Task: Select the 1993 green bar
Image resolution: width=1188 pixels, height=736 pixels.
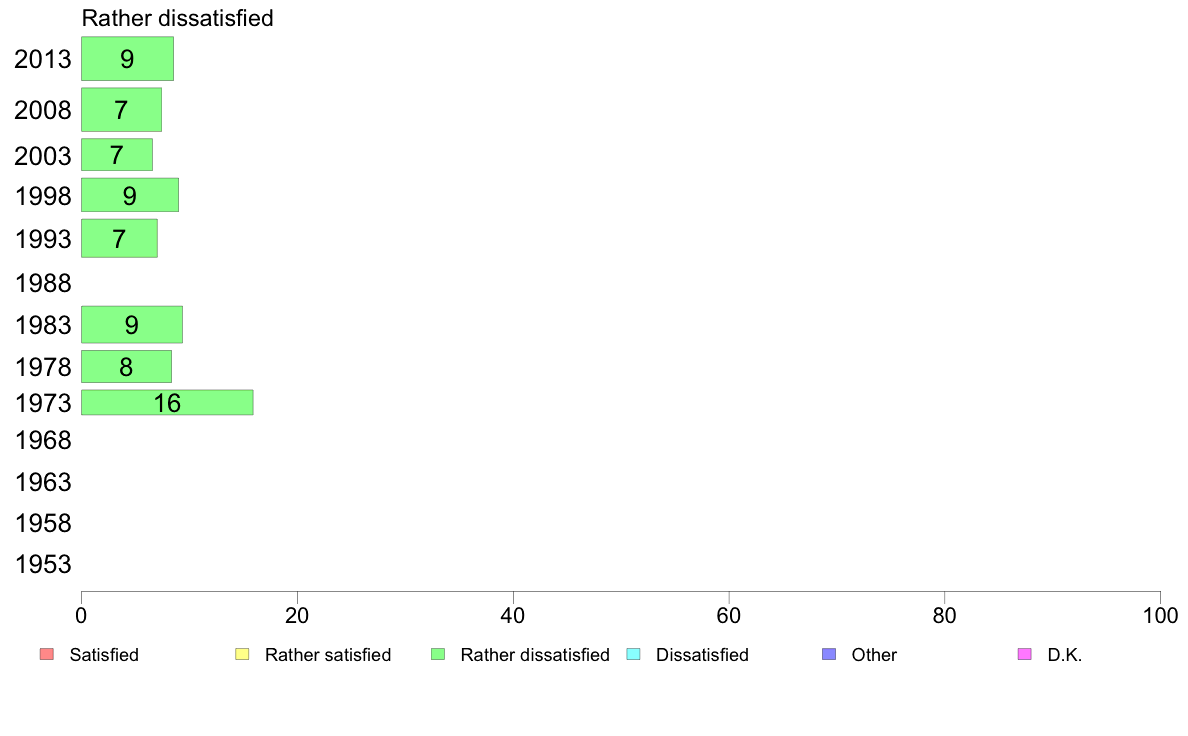Action: [119, 238]
